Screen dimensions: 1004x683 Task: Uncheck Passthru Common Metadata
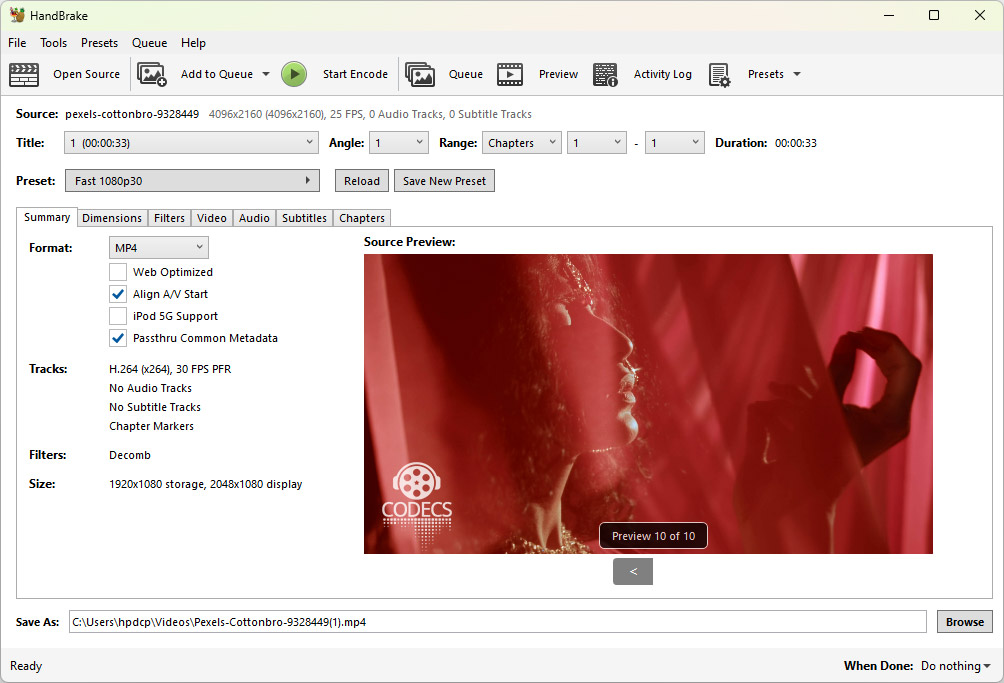click(118, 338)
